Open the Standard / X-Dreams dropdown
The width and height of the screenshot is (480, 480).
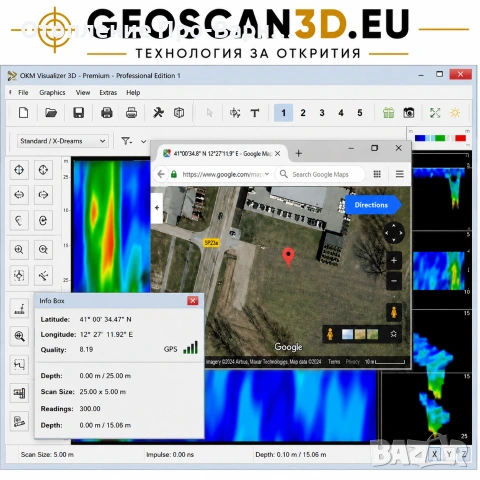63,141
